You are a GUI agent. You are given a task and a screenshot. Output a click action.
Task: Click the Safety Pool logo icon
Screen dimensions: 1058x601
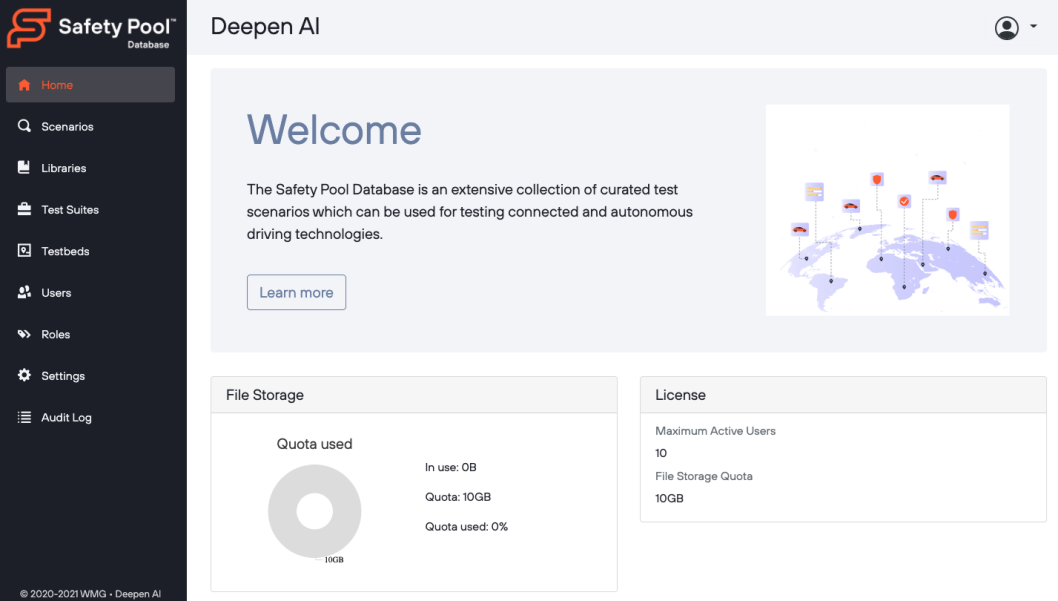28,28
